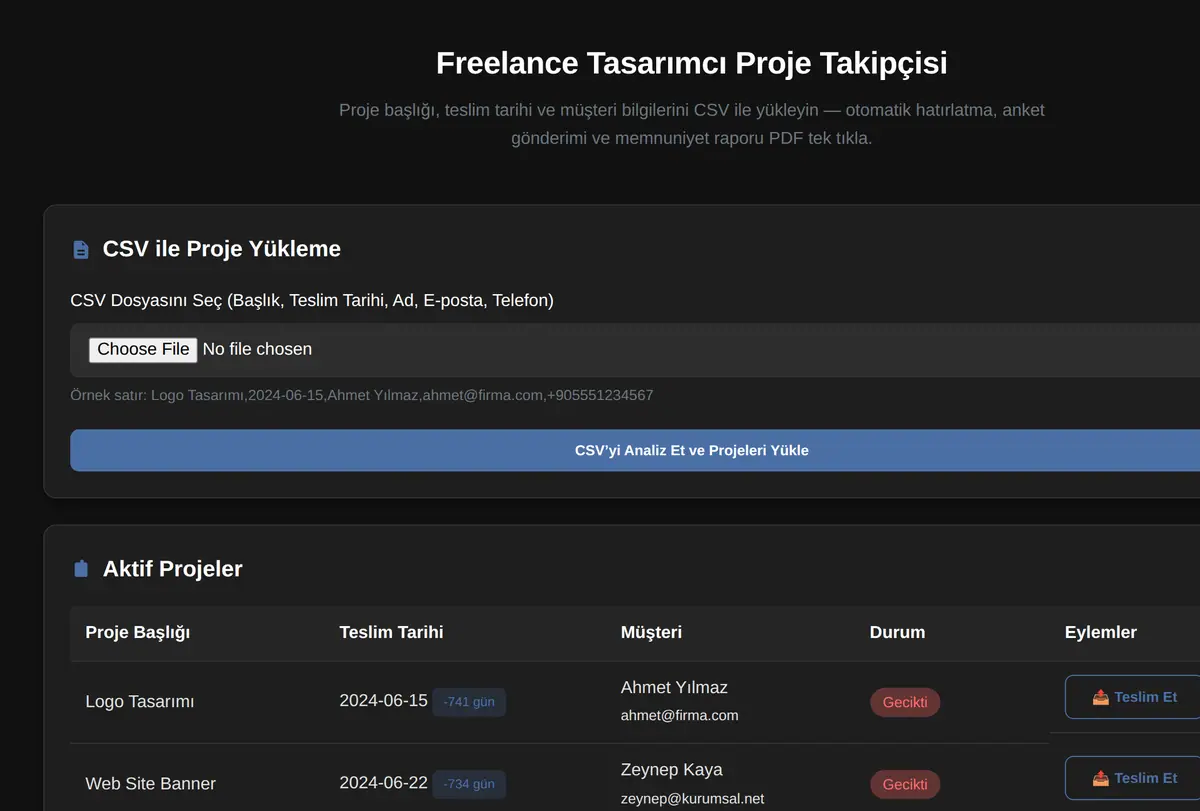The image size is (1200, 811).
Task: Click the Logo Tasarımı project title cell
Action: pos(140,702)
